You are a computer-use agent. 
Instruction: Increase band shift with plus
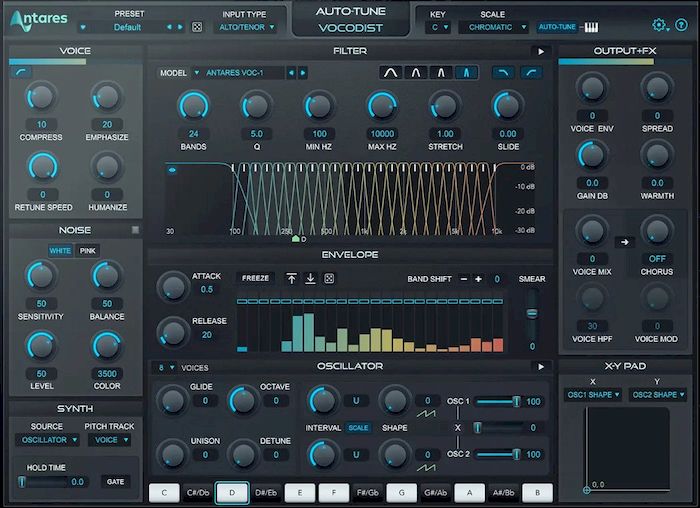coord(478,279)
